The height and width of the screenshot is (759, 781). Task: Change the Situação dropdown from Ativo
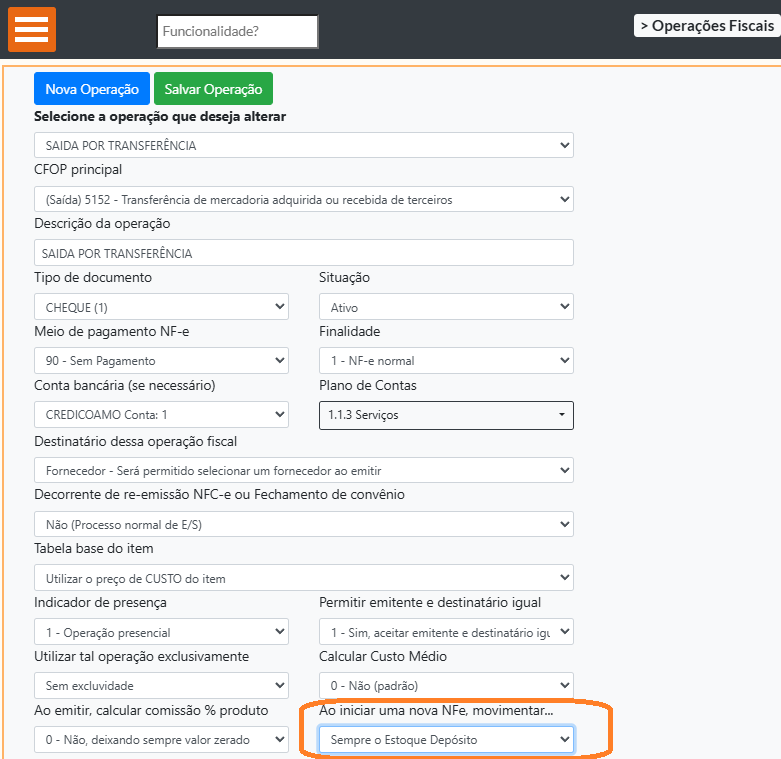446,307
